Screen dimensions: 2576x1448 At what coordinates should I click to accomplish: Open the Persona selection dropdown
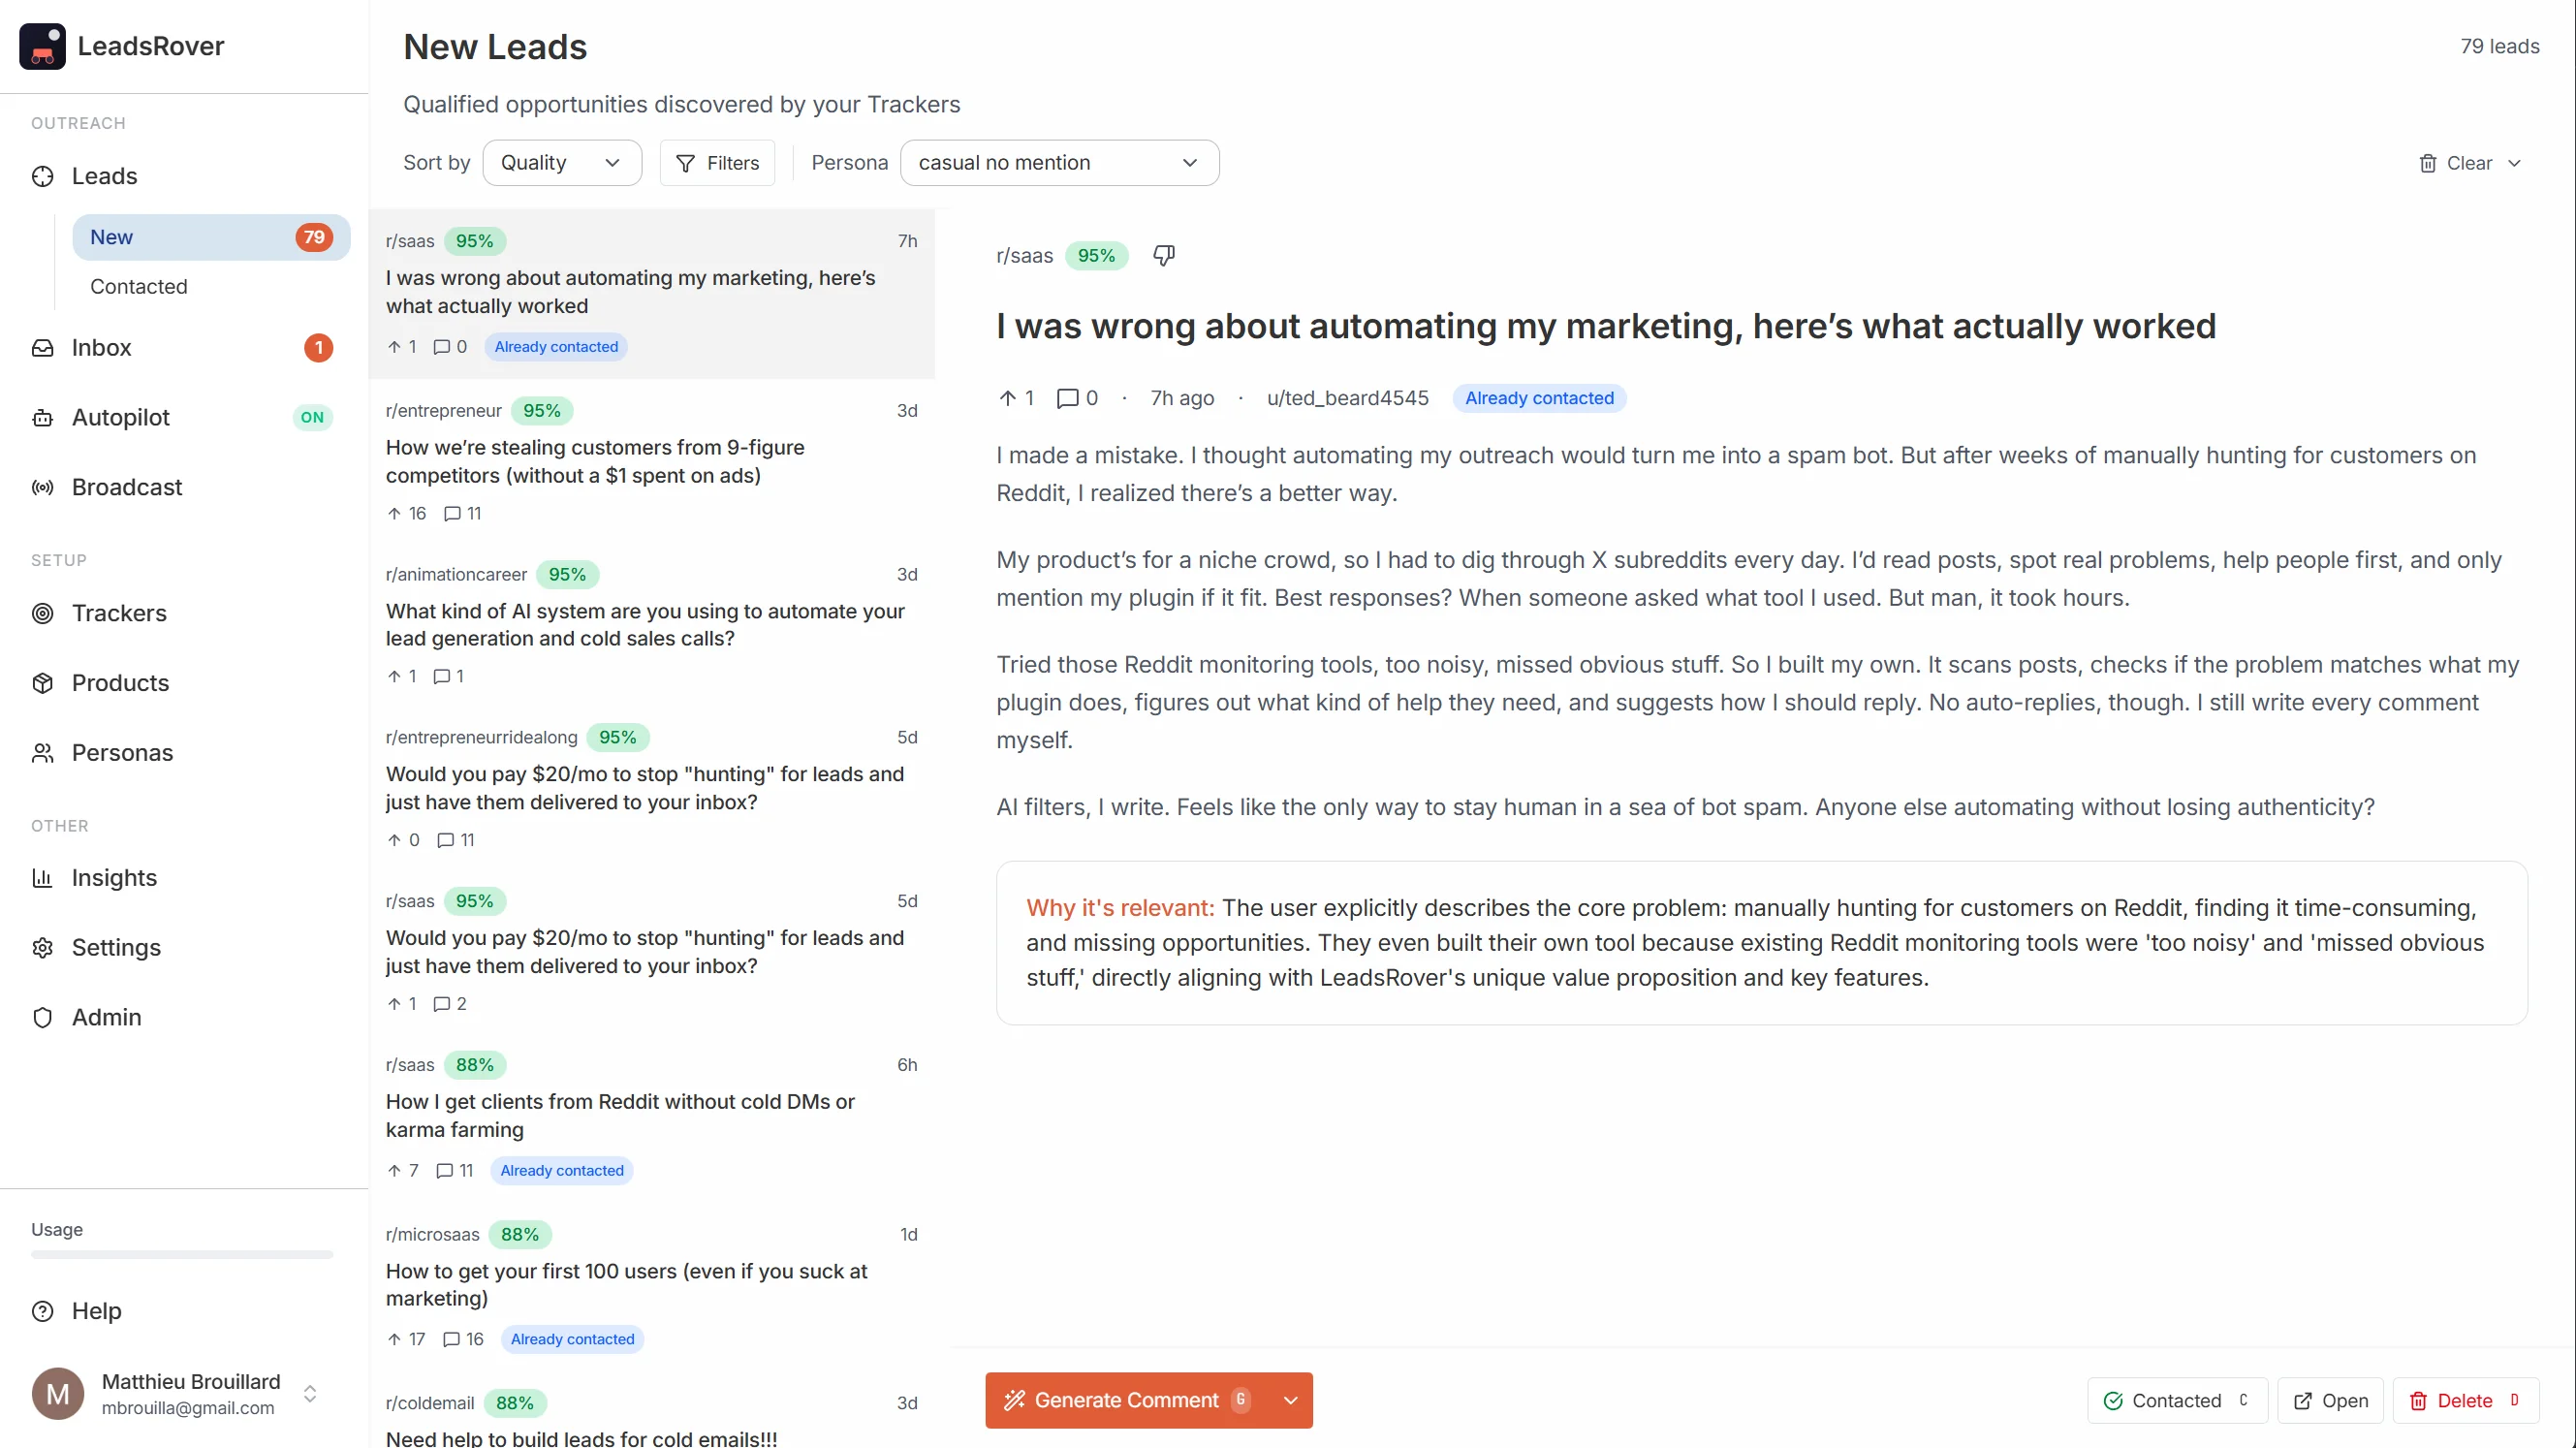[x=1058, y=163]
